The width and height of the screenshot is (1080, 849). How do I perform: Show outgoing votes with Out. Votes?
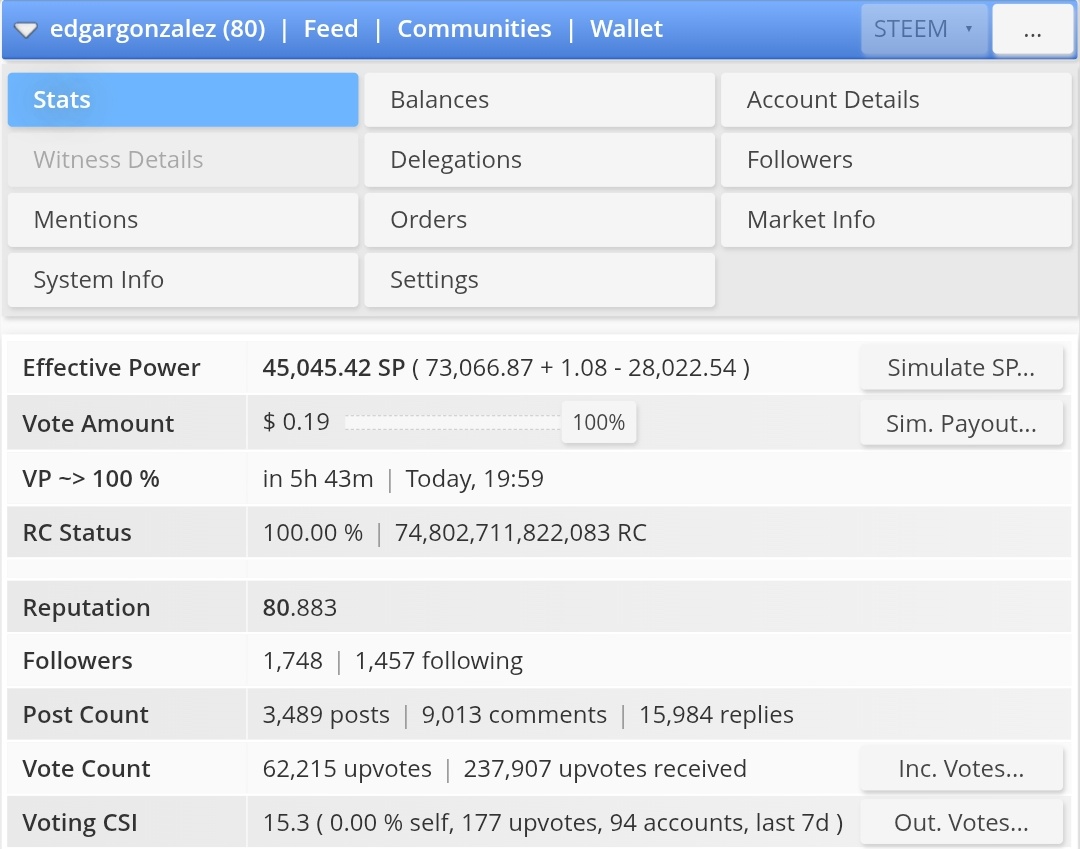[961, 823]
